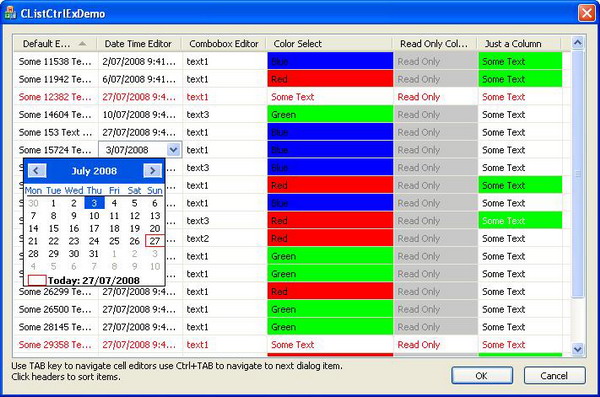Viewport: 600px width, 397px height.
Task: Click the Today red box marker in calendar
Action: (x=37, y=280)
